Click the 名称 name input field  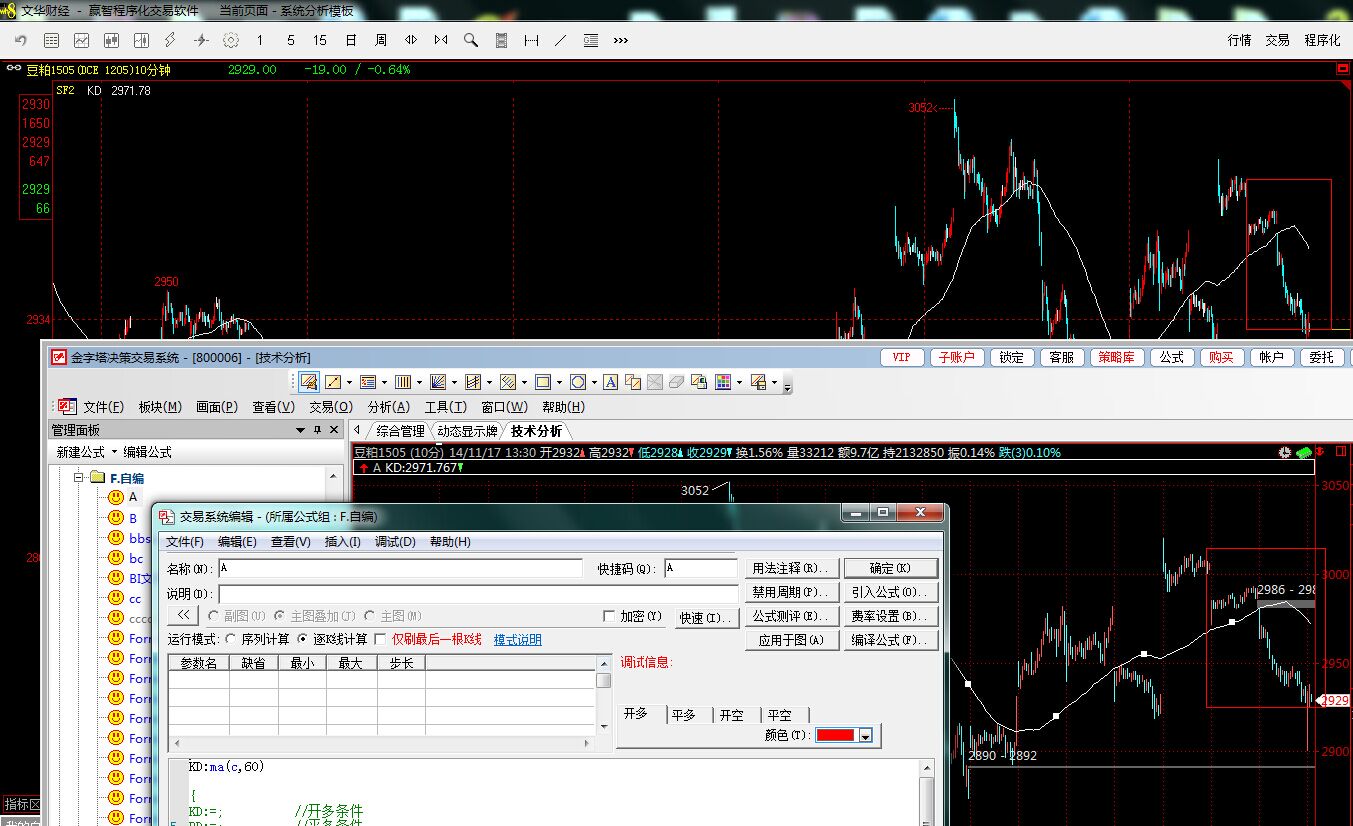(400, 568)
